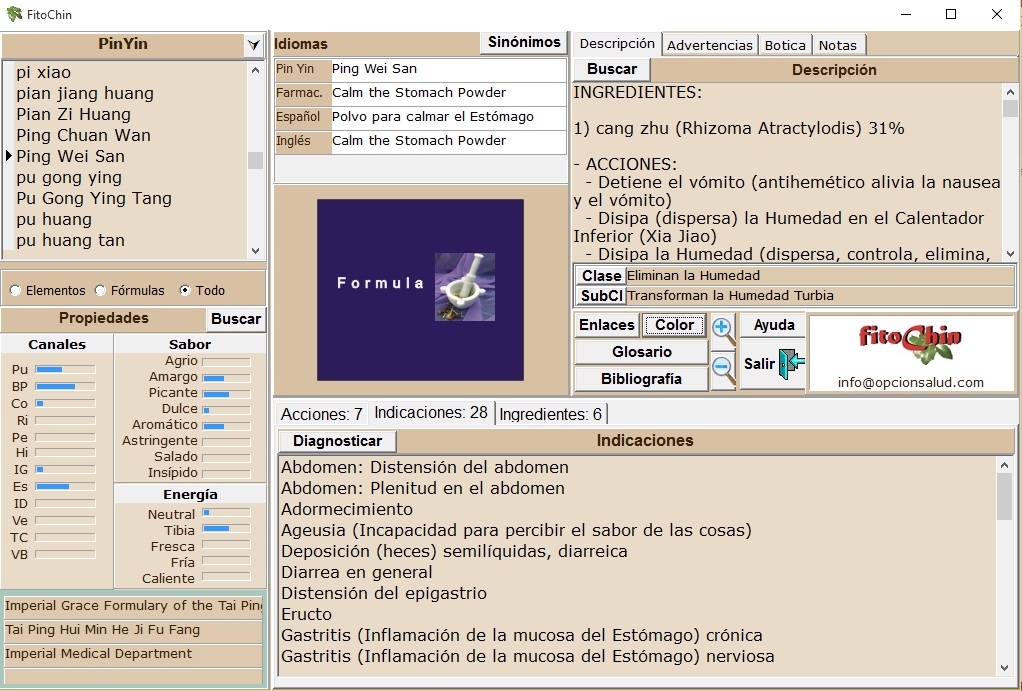Click the zoom out magnifier icon
This screenshot has height=691, width=1022.
pos(722,369)
